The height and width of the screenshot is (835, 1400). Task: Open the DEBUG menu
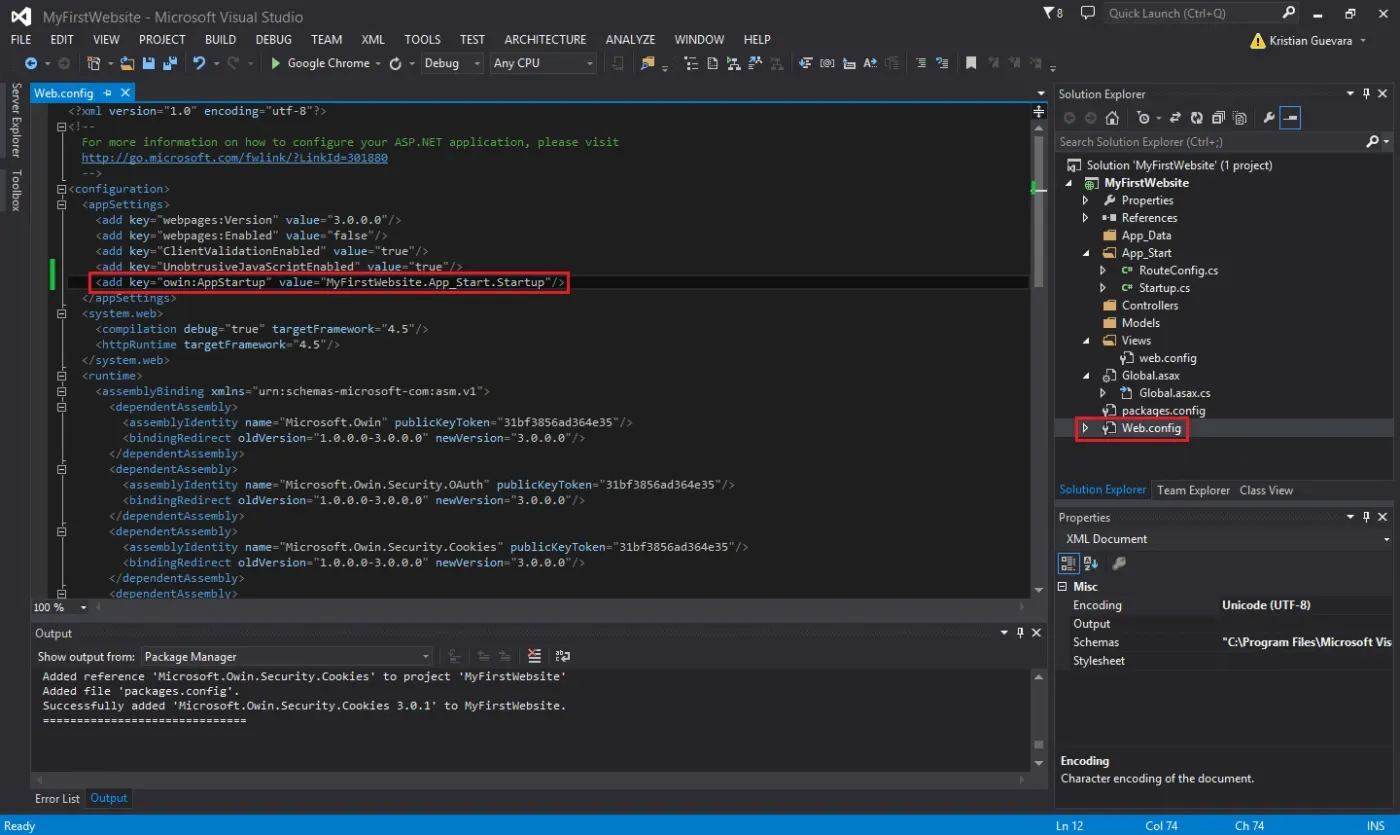click(x=274, y=39)
